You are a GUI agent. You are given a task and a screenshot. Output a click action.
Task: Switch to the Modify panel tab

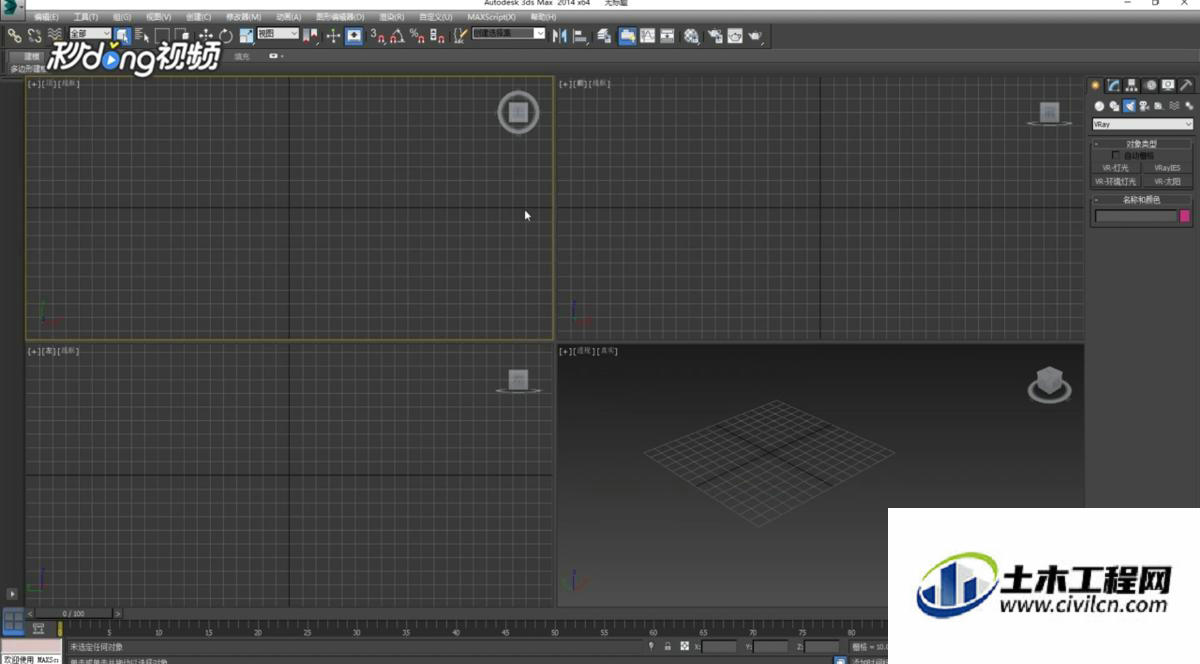tap(1113, 85)
